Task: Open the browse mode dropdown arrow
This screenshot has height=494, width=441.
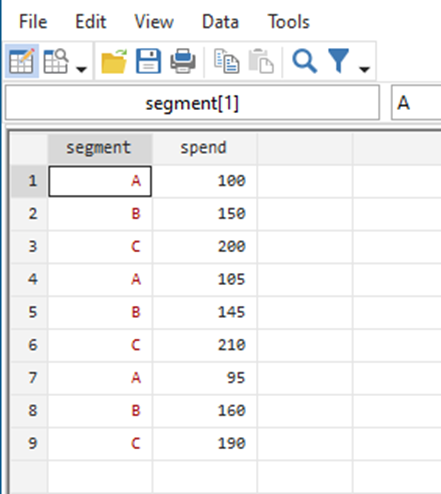Action: coord(81,69)
